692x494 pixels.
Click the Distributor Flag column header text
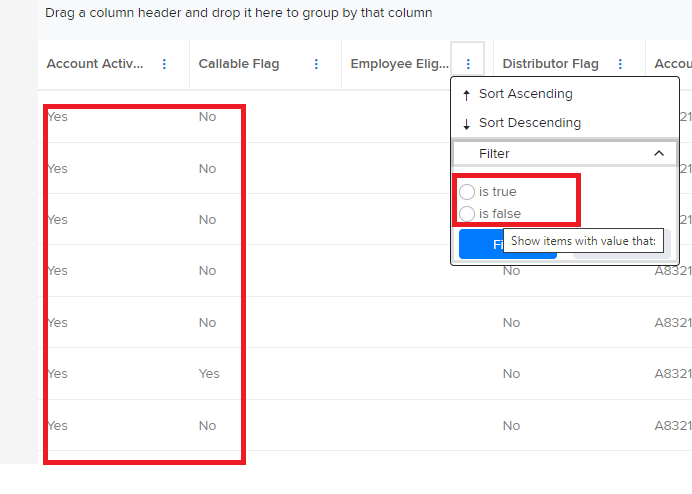pos(550,64)
